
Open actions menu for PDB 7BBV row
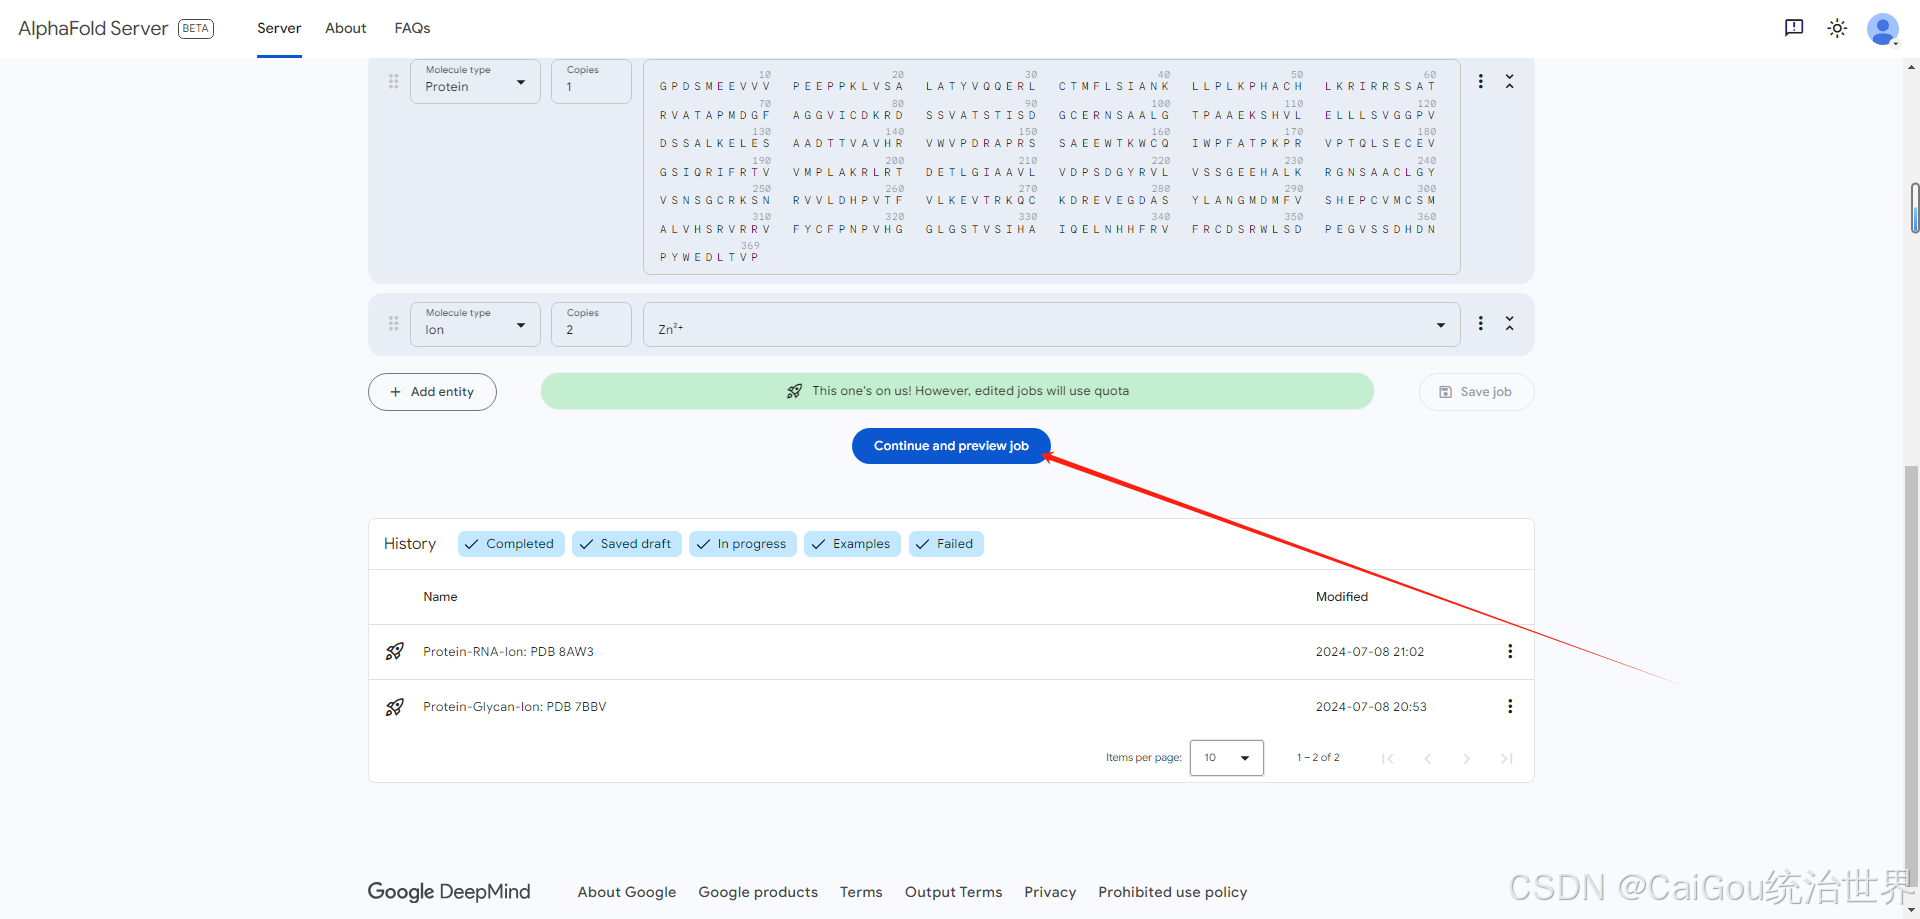coord(1510,706)
